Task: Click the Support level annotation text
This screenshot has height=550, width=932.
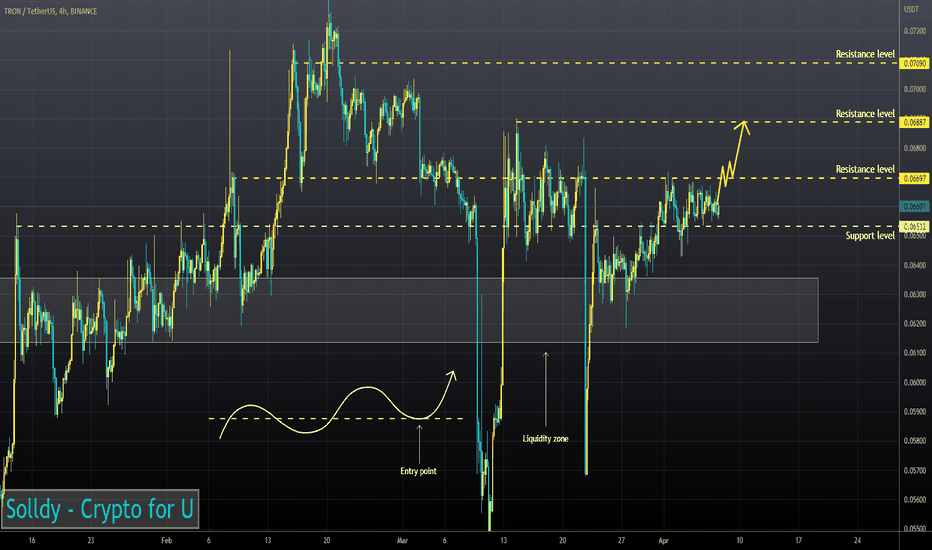Action: [870, 236]
